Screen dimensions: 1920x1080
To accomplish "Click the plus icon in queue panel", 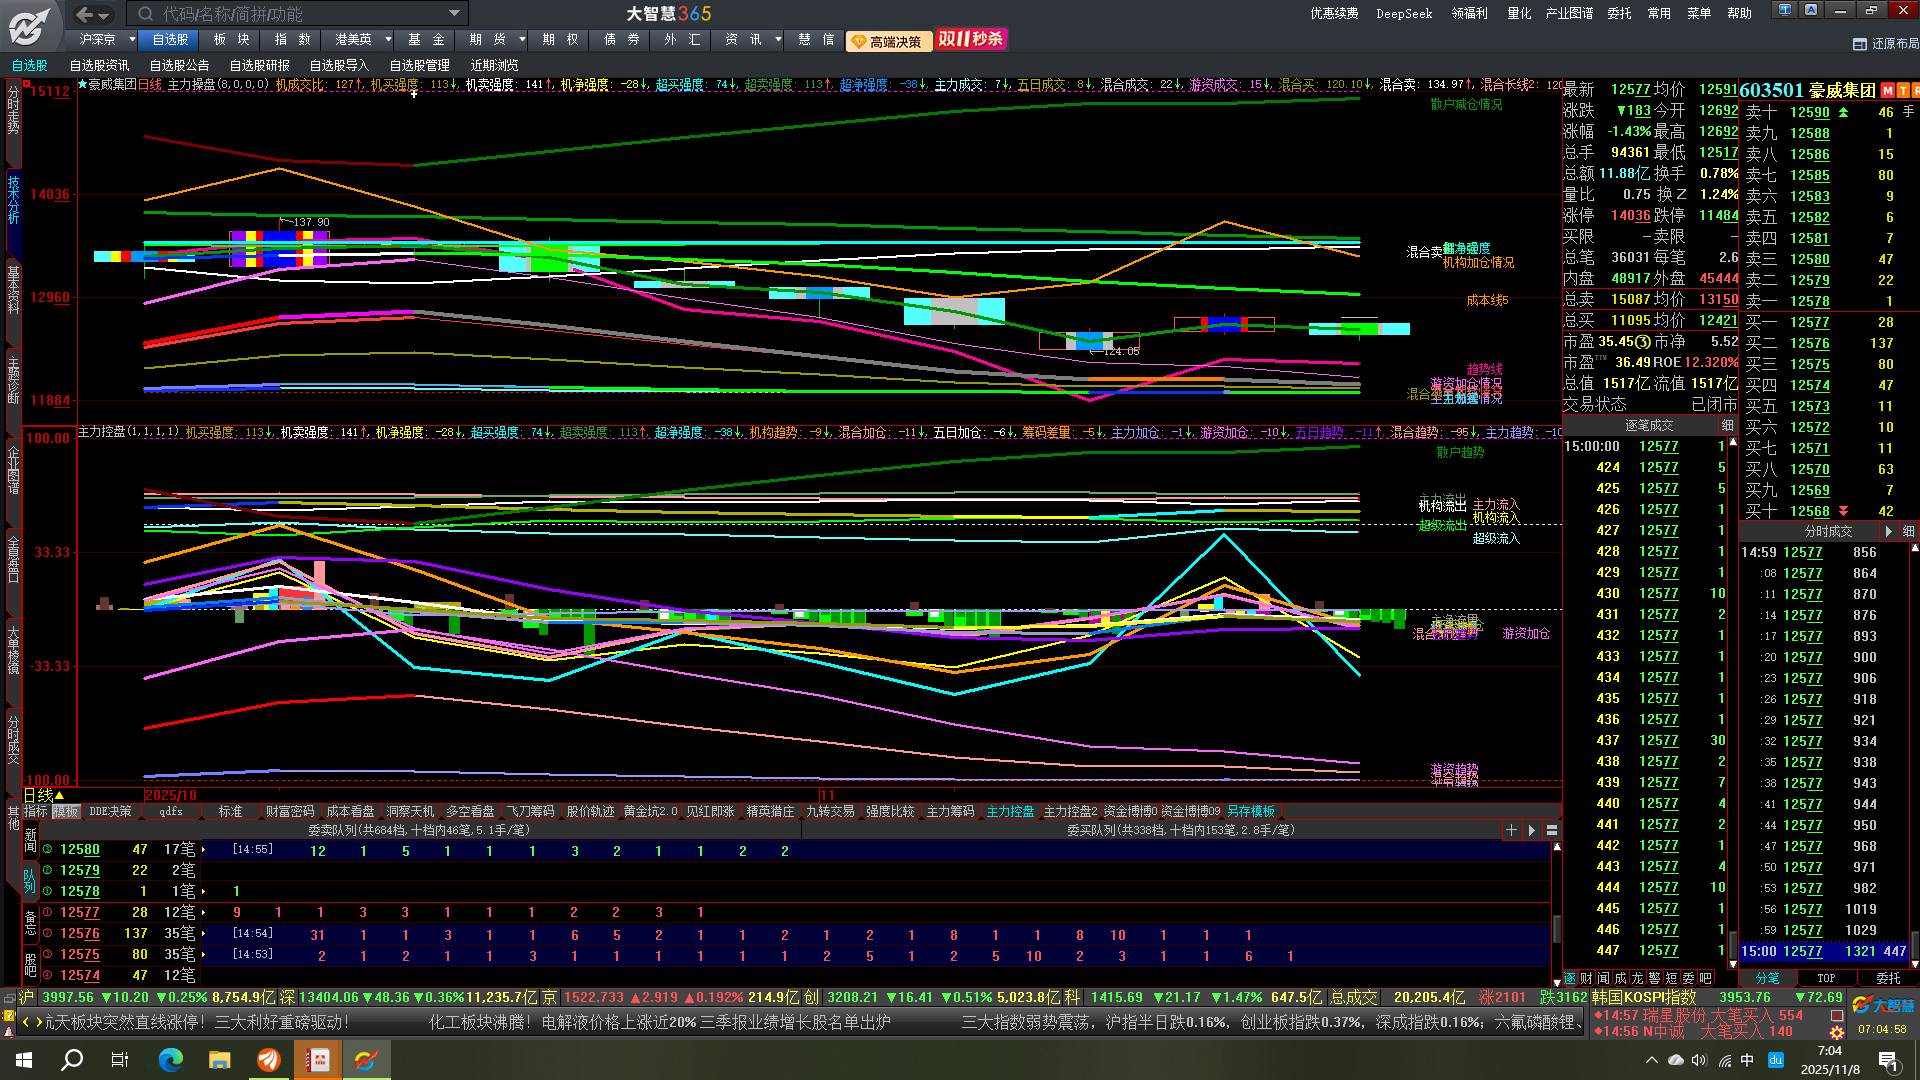I will [1511, 830].
